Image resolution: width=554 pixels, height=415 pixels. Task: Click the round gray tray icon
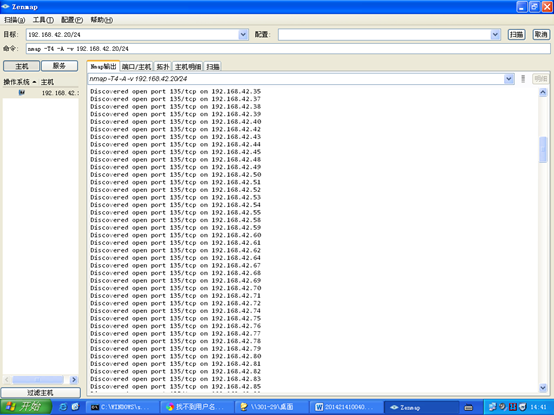pos(502,407)
